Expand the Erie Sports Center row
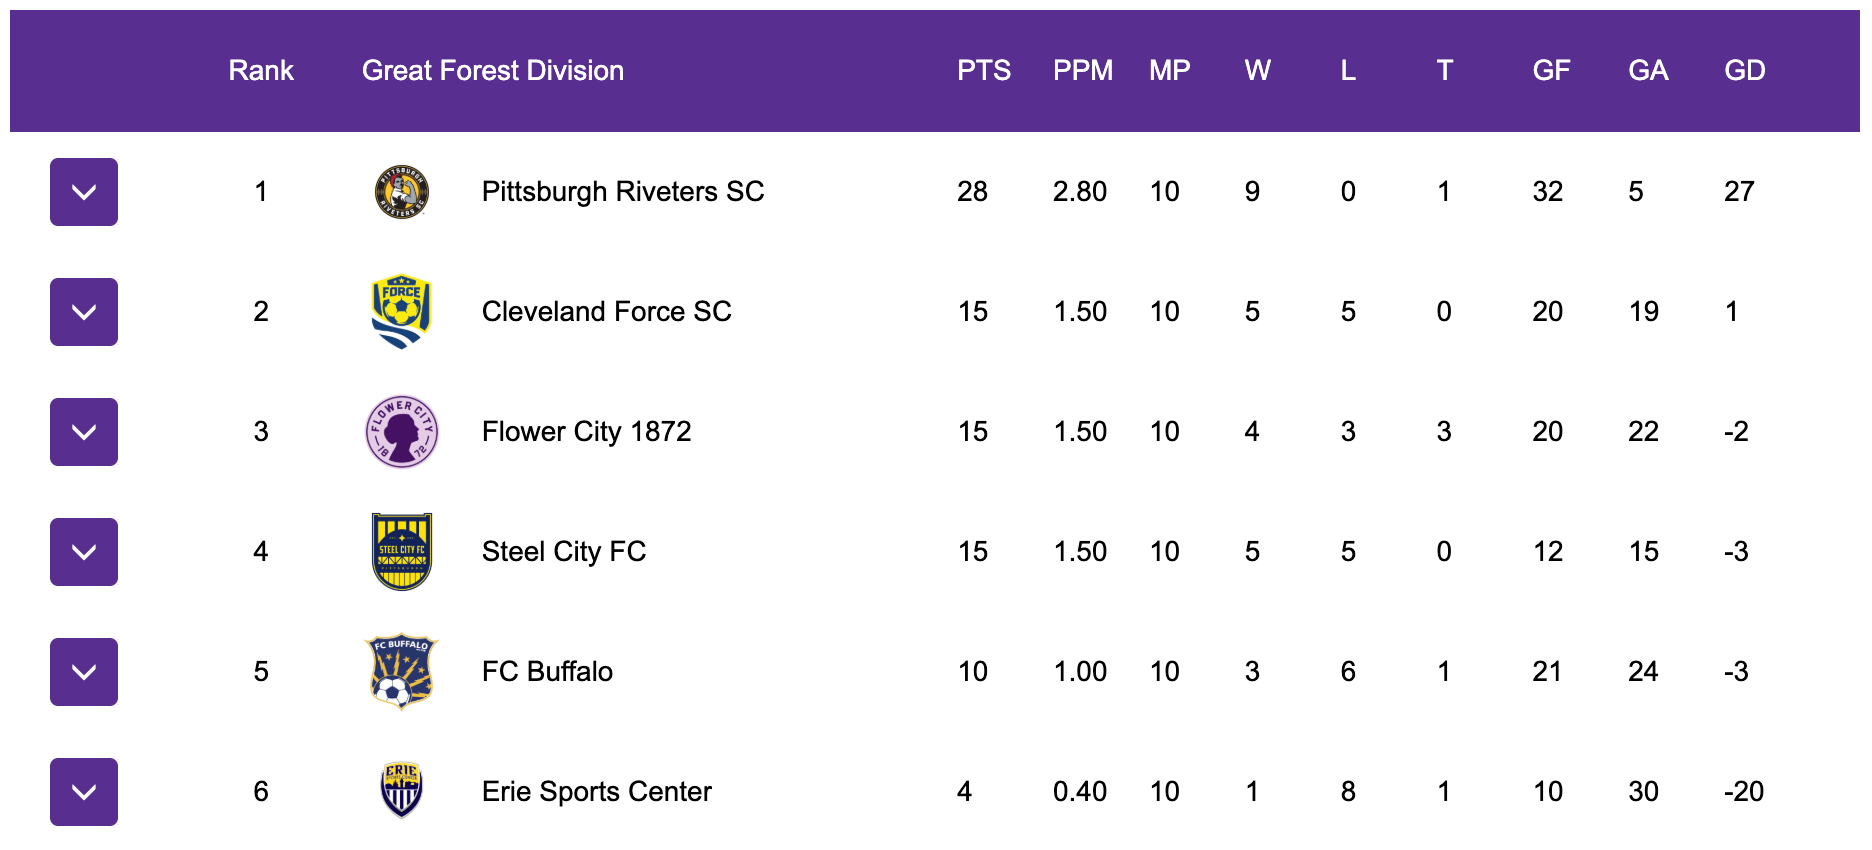The image size is (1872, 850). 84,792
